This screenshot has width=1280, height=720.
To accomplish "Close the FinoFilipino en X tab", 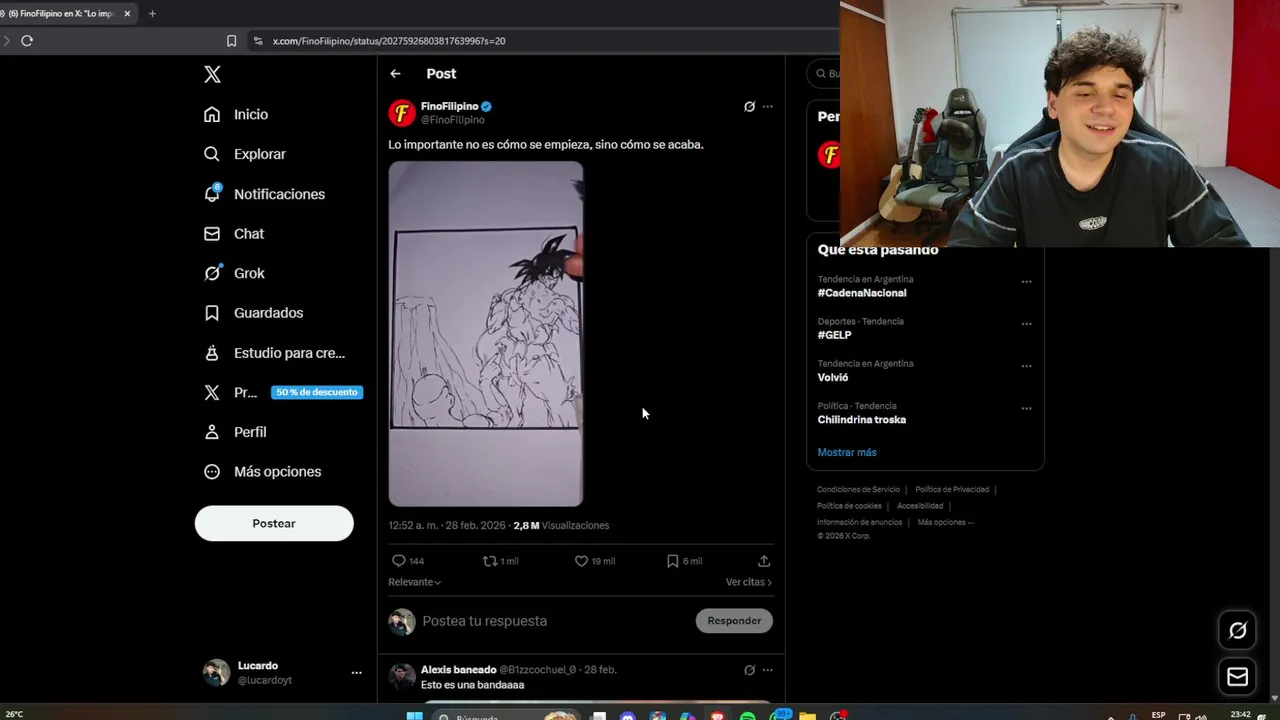I will pos(127,14).
